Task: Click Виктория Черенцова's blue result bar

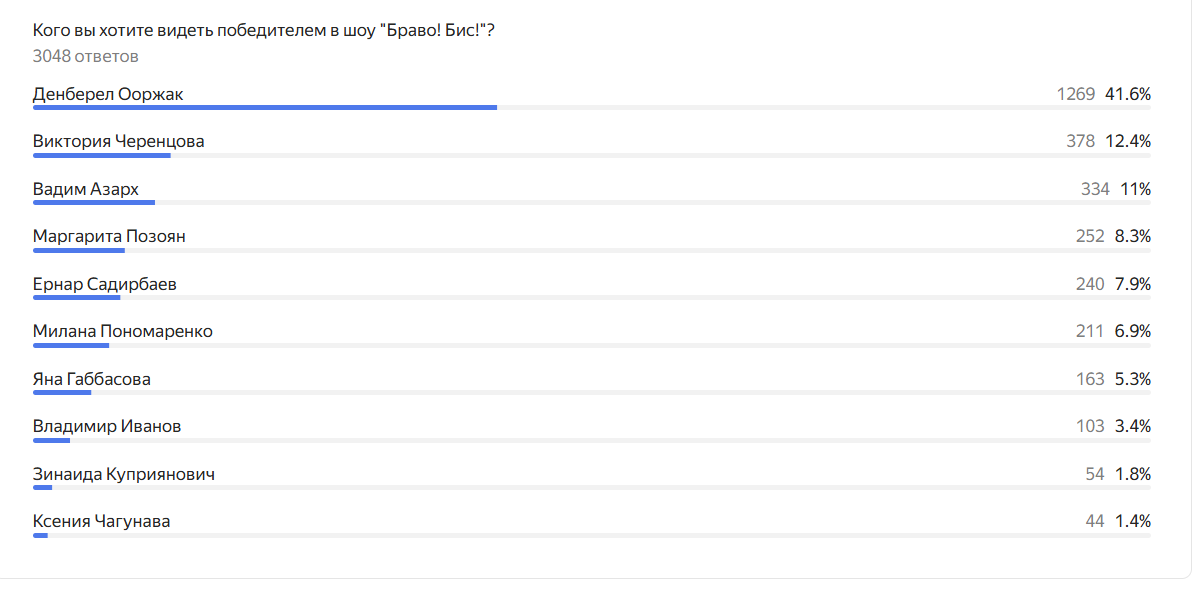Action: tap(101, 155)
